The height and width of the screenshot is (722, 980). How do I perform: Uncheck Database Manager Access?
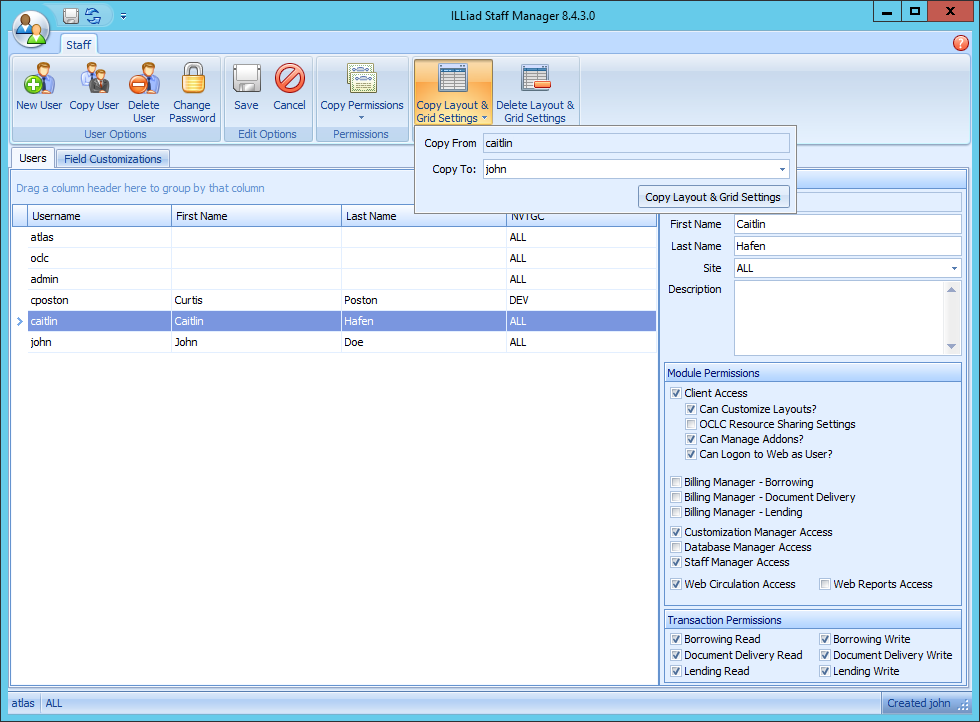[x=675, y=547]
